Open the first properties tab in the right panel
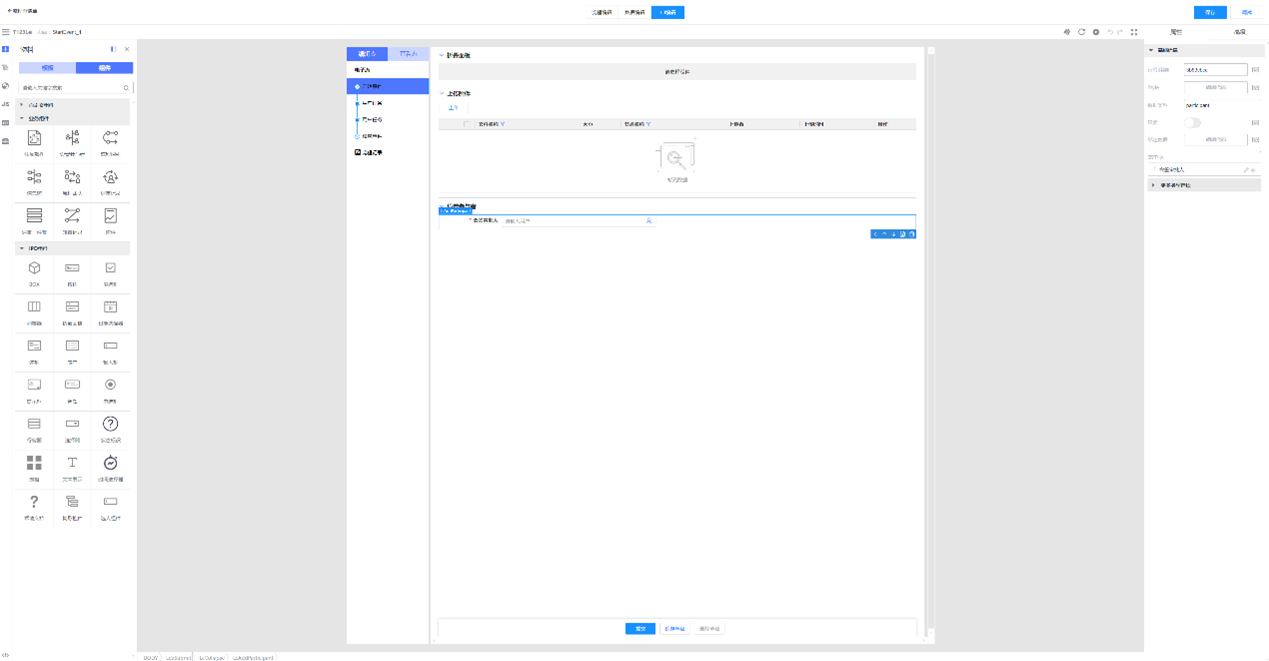The height and width of the screenshot is (661, 1269). click(1176, 32)
